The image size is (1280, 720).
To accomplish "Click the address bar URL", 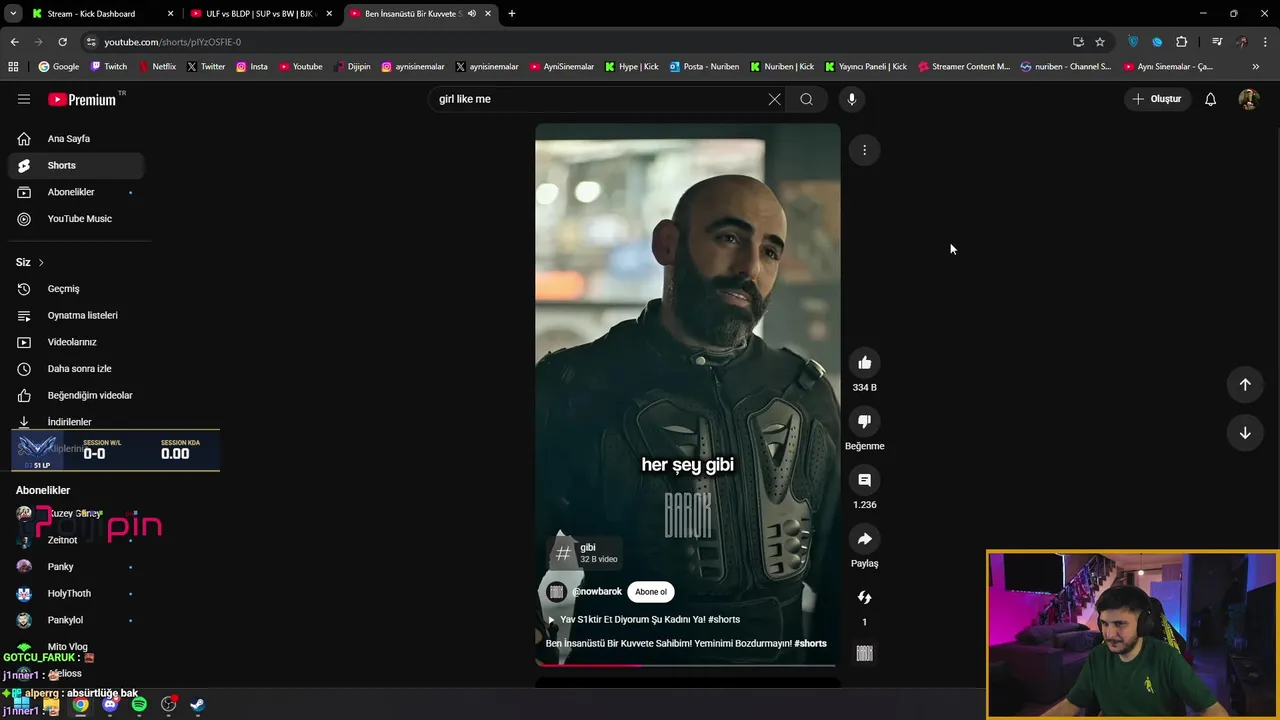I will (x=173, y=42).
